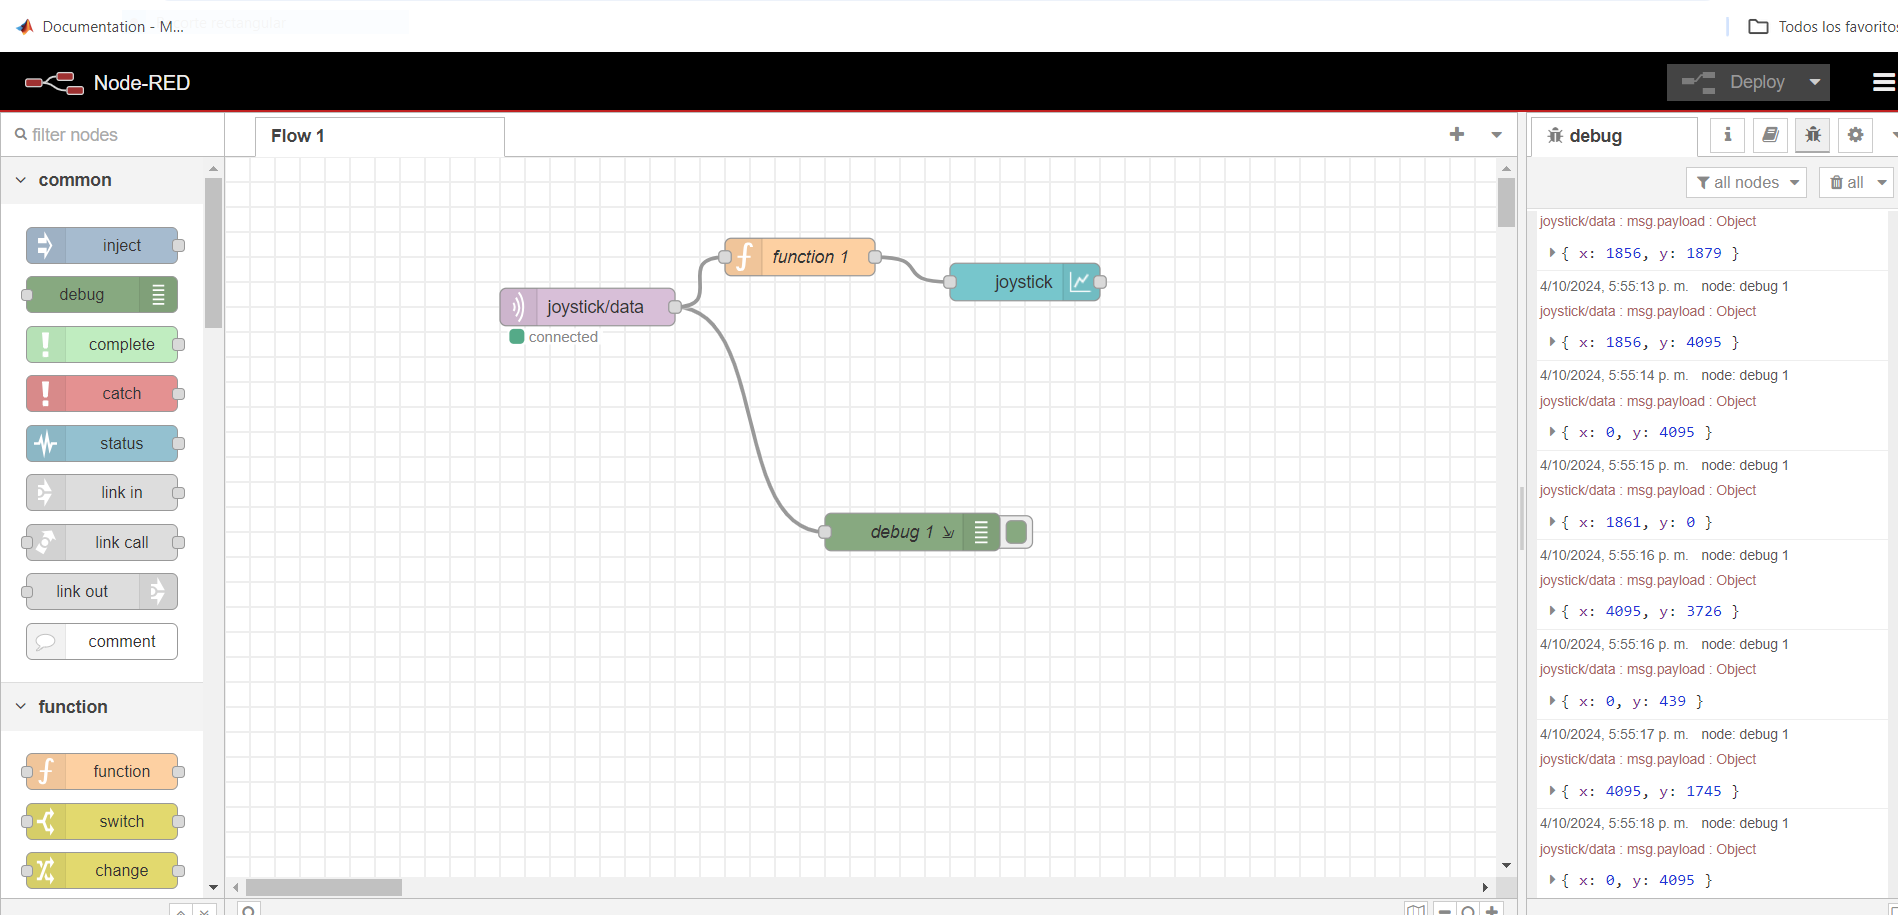Toggle the workspace navigator map
Screen dimensions: 1898x915
click(x=1416, y=910)
